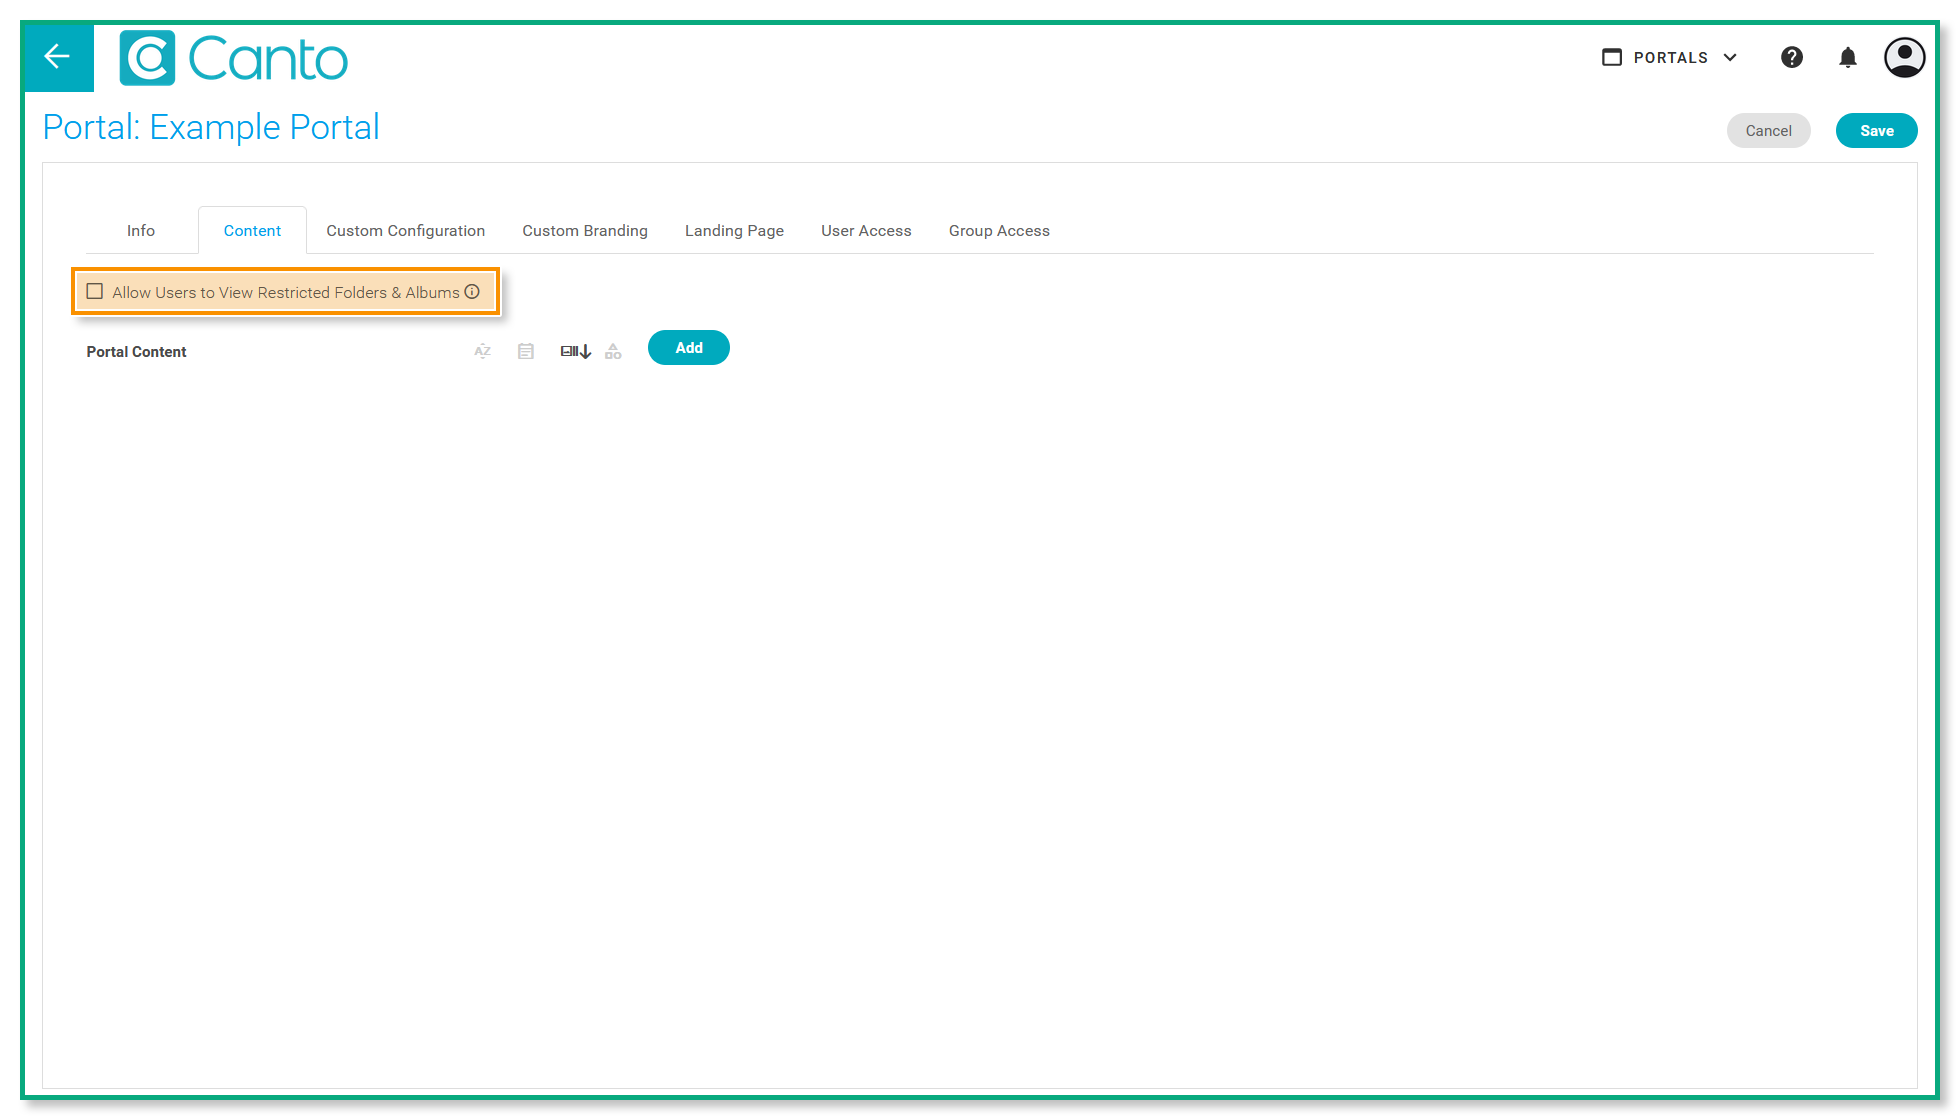Click the date sort calendar icon
The image size is (1960, 1120).
coord(526,351)
